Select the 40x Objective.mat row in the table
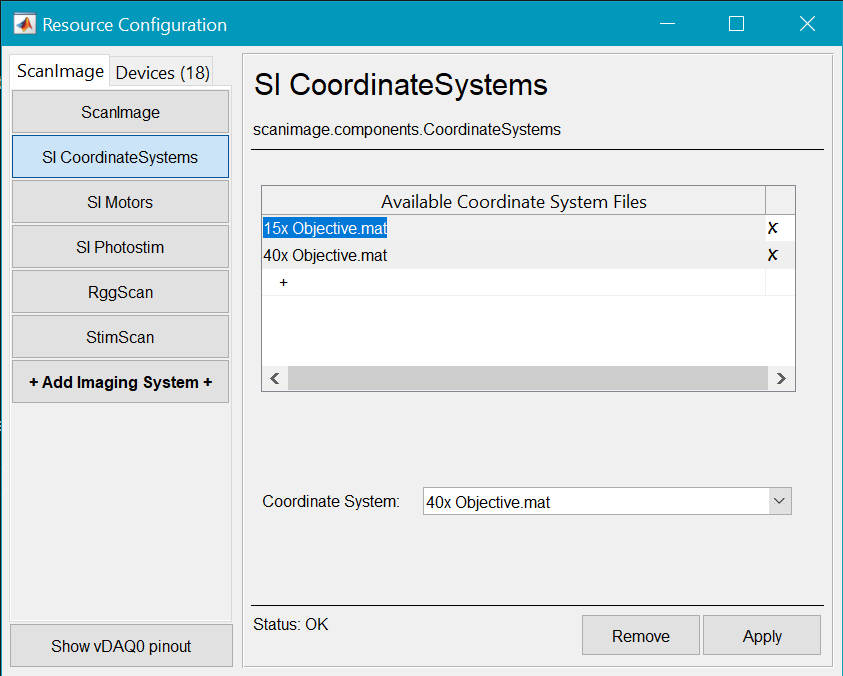843x676 pixels. point(323,255)
